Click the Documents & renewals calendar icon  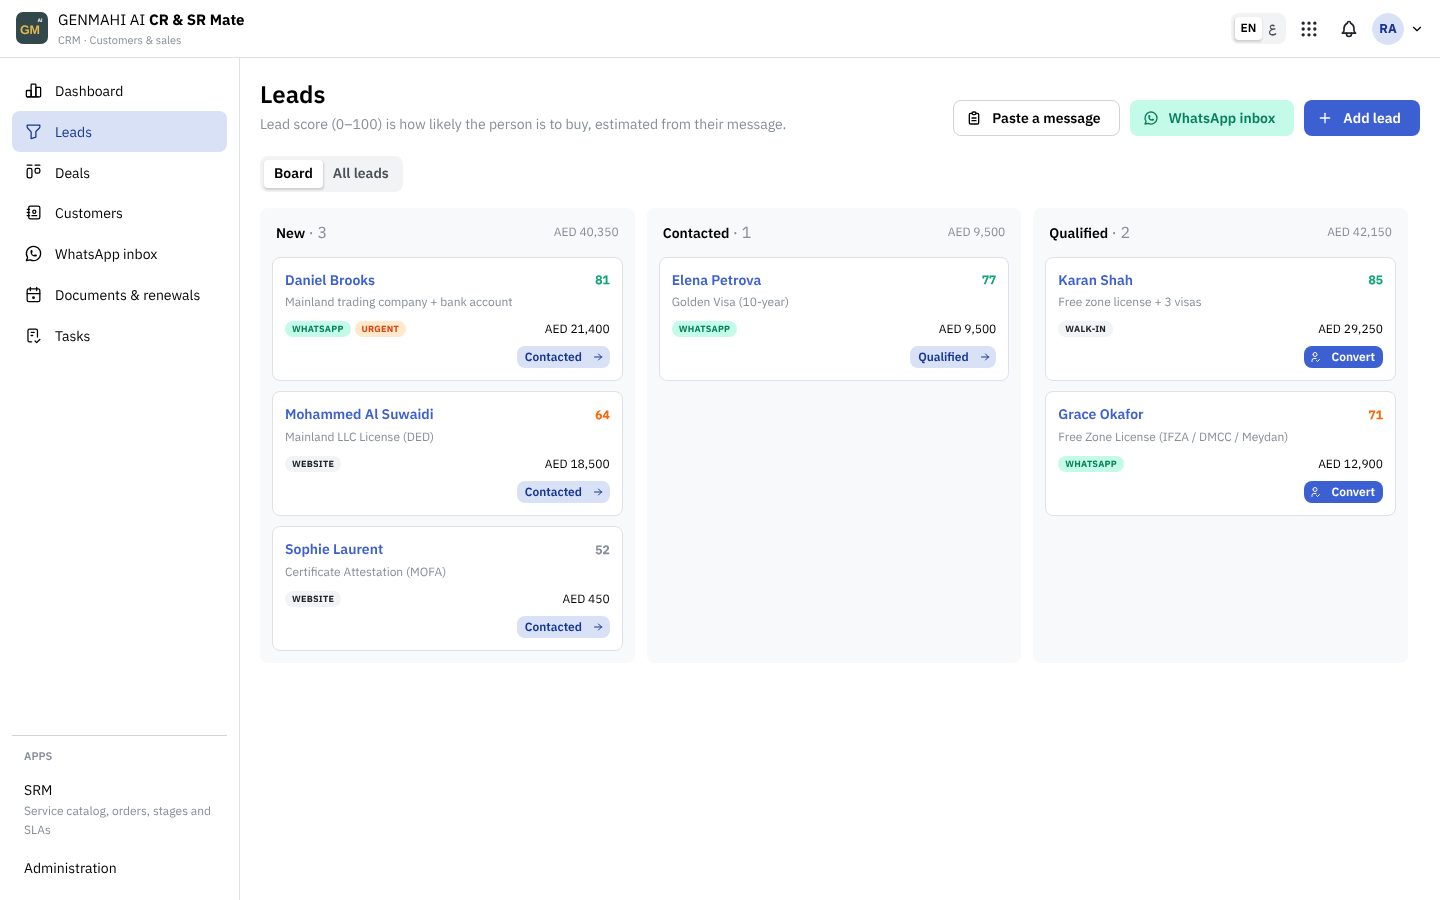pyautogui.click(x=34, y=295)
